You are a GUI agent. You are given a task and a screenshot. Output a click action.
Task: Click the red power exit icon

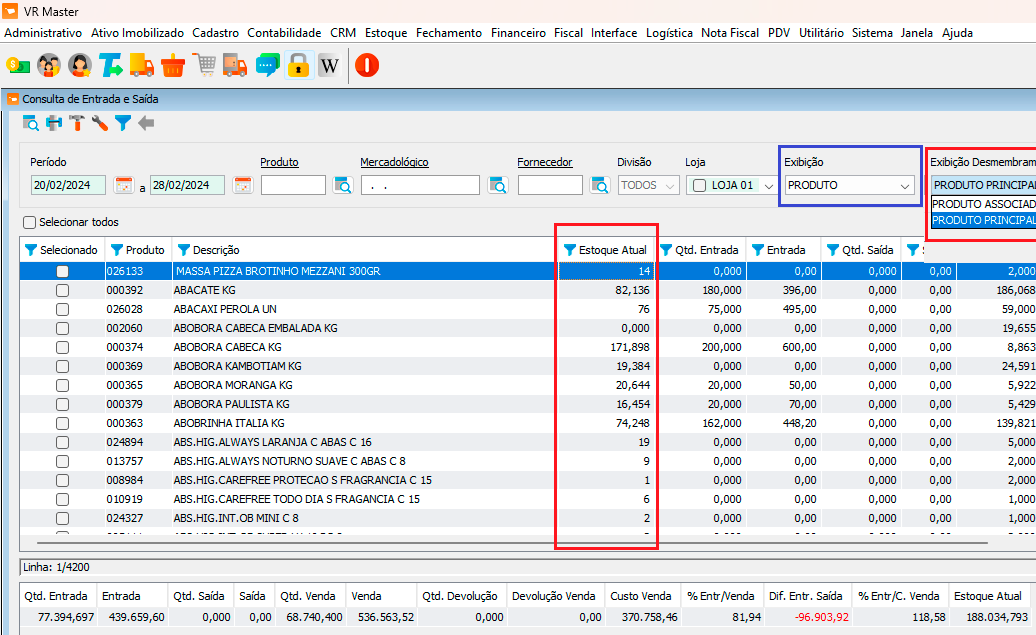coord(367,66)
